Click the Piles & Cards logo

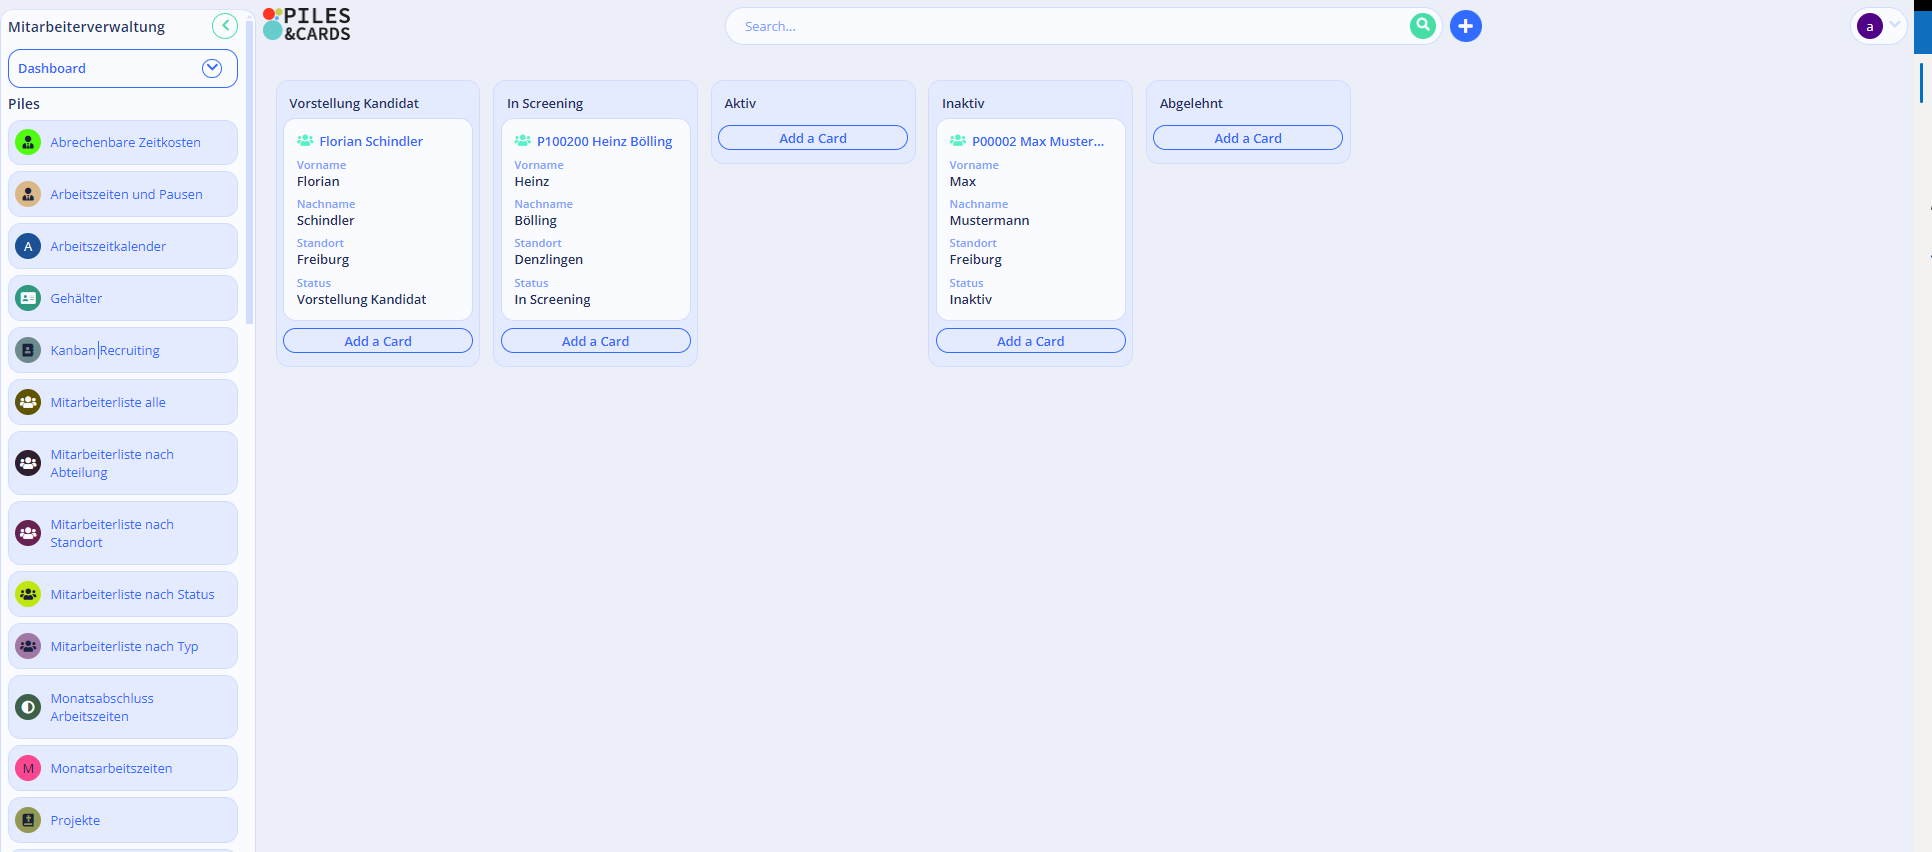point(307,24)
